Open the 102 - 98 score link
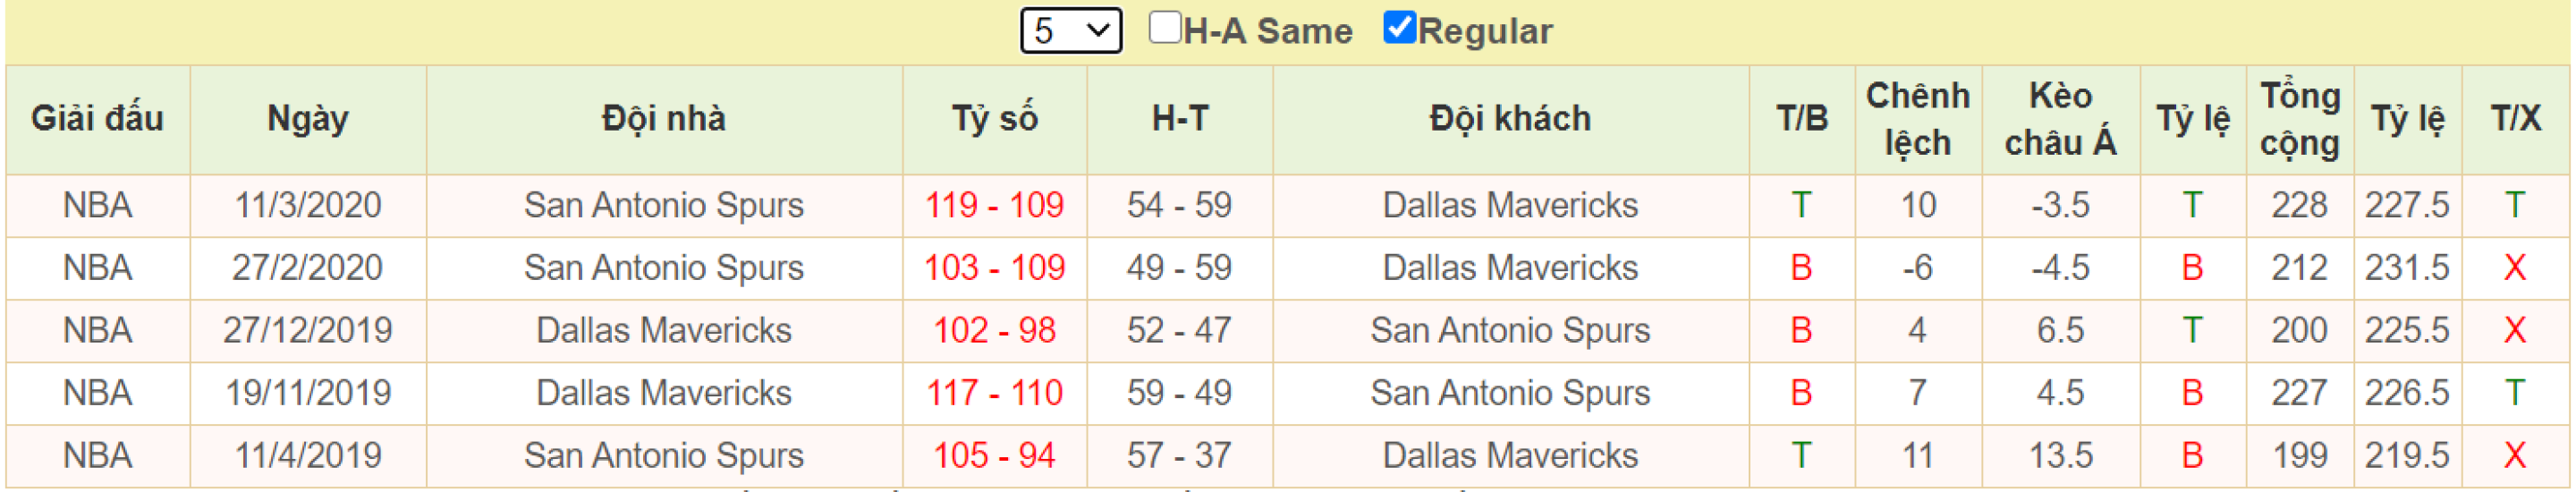Screen dimensions: 2576x492 pyautogui.click(x=994, y=330)
